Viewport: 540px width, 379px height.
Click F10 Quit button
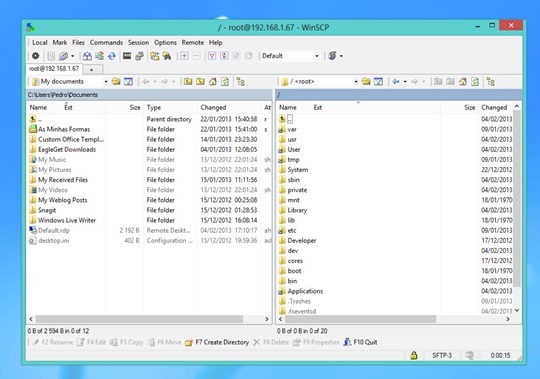361,342
